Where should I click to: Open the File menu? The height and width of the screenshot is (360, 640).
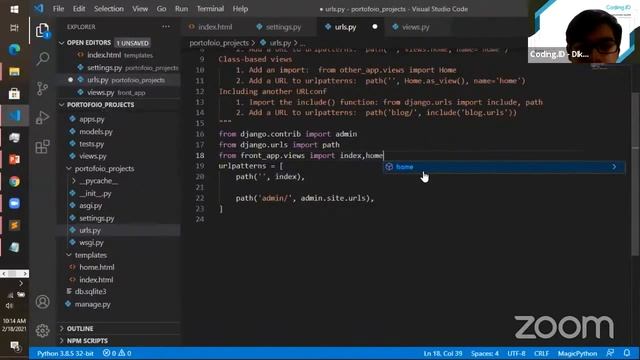coord(58,9)
